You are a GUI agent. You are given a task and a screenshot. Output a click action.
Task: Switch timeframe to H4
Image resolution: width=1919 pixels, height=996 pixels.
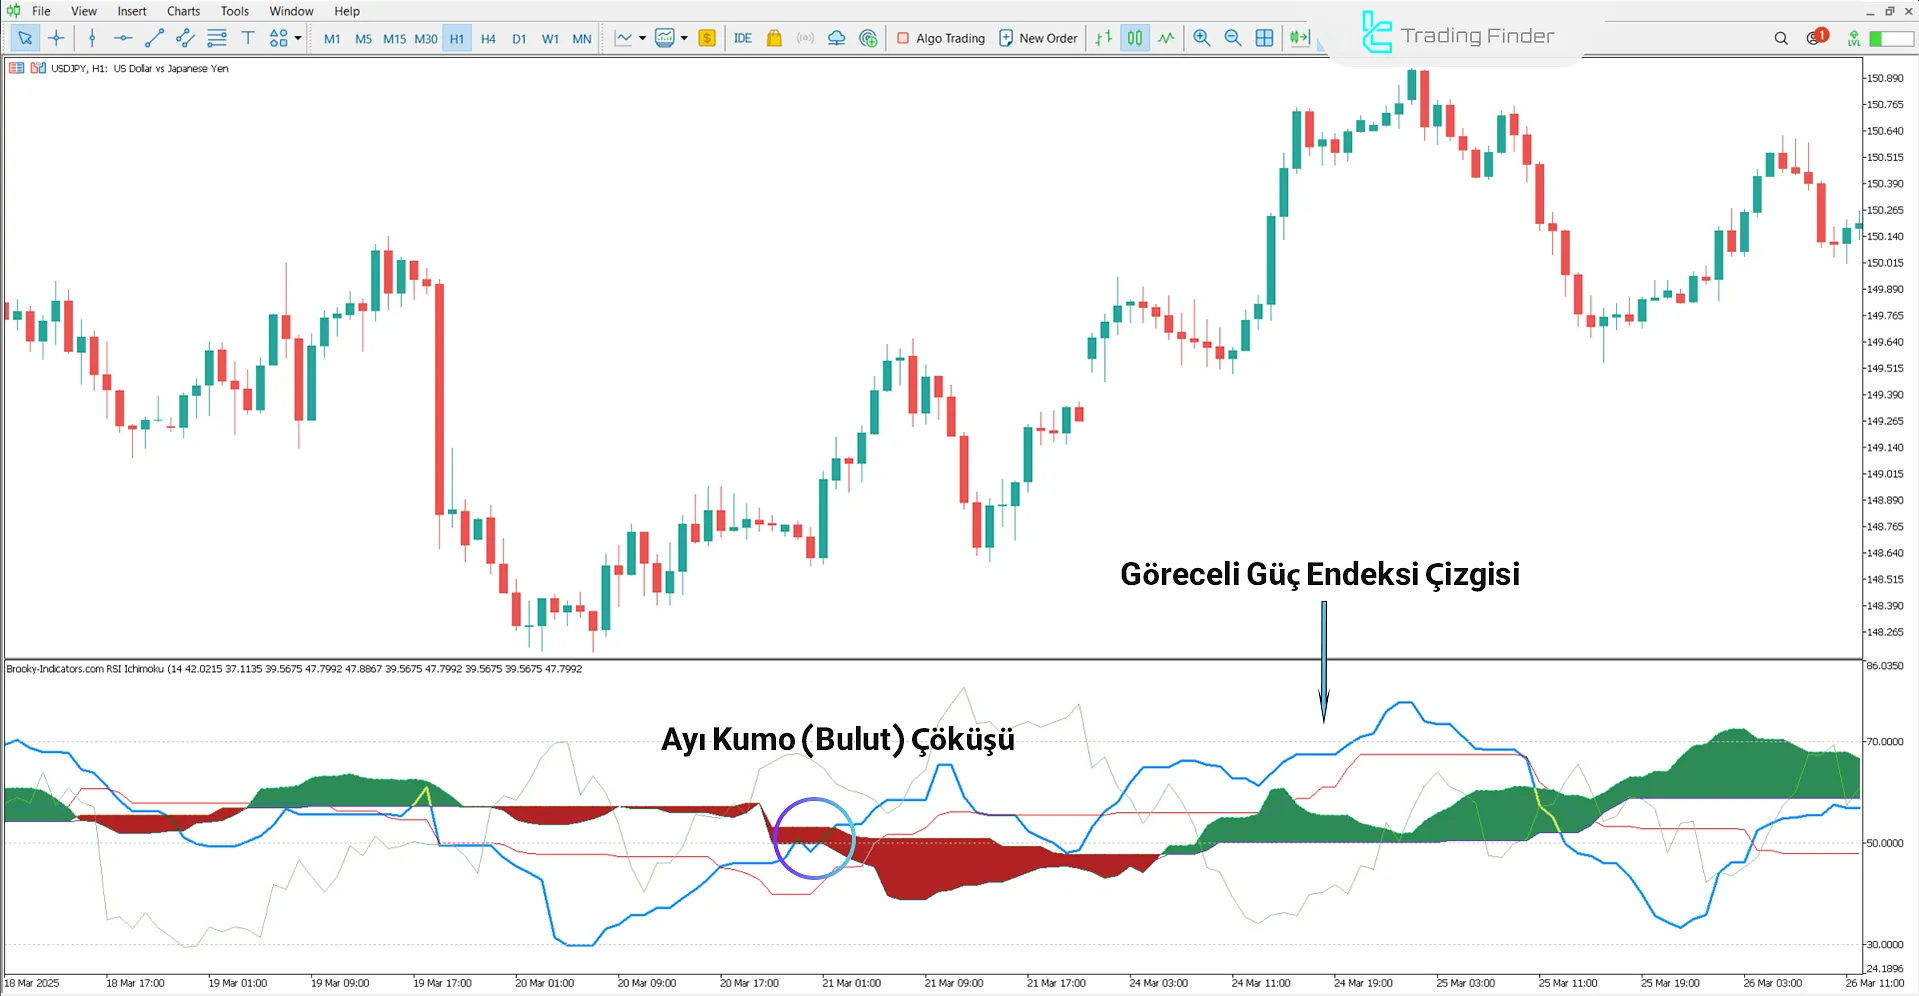point(488,38)
